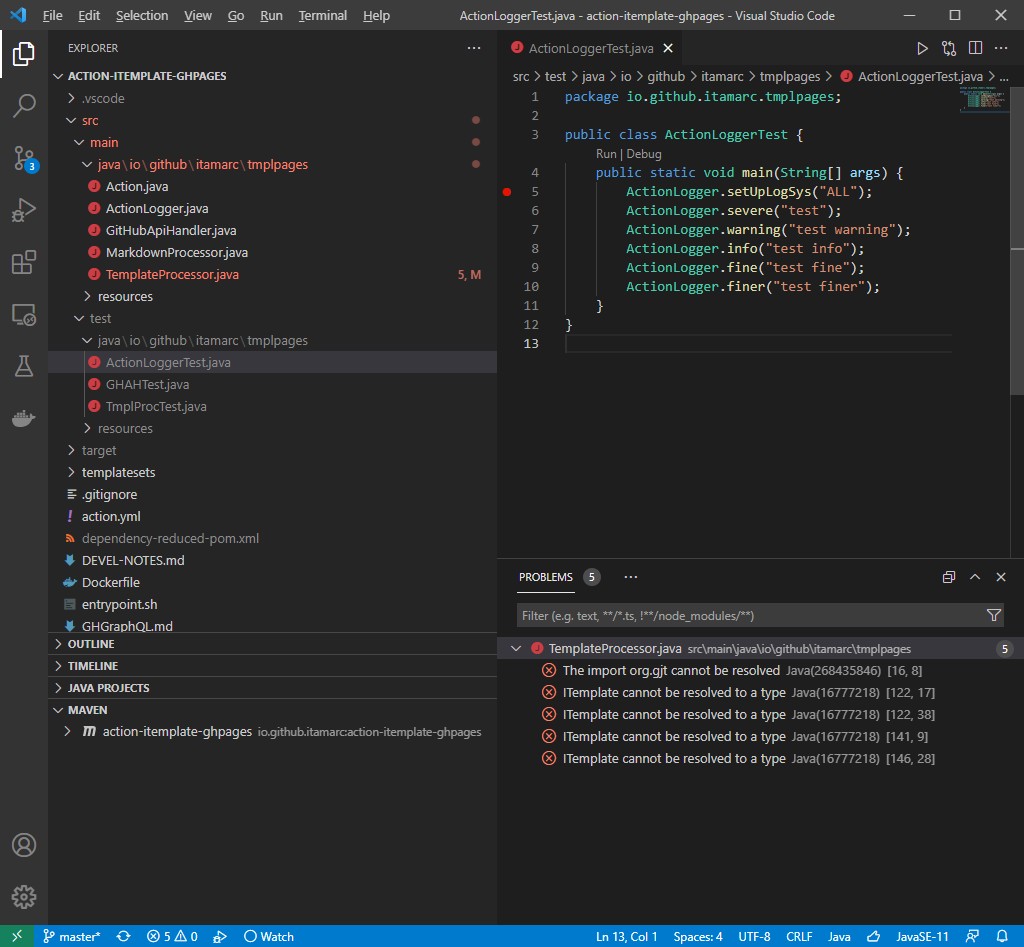Screen dimensions: 1024x947
Task: Select the PROBLEMS panel tab
Action: [545, 577]
